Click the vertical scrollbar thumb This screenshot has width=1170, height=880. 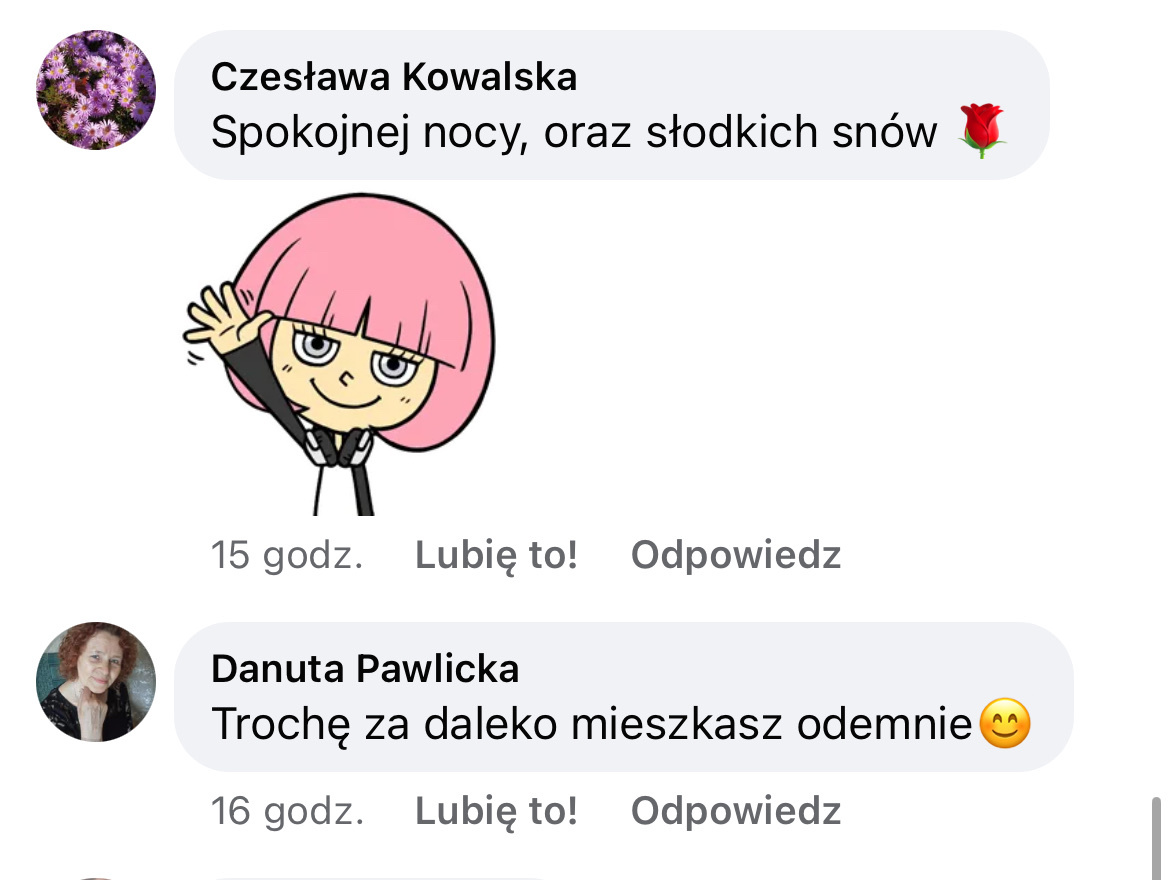1157,838
